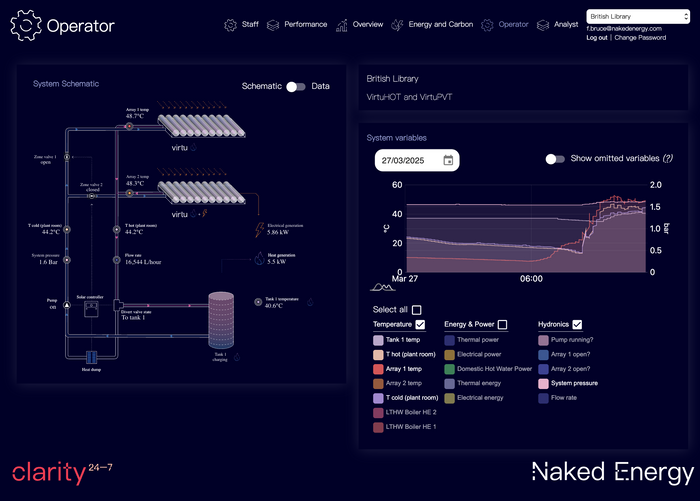Select T cold (plant room) variable label

tap(412, 398)
